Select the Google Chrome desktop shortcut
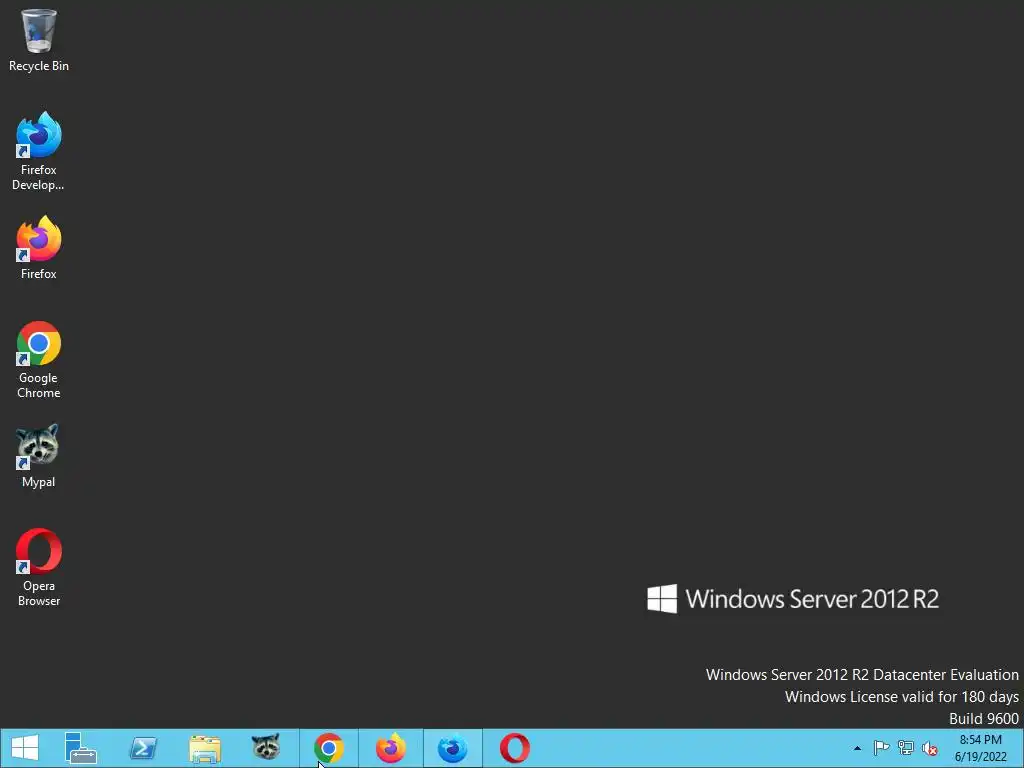Image resolution: width=1024 pixels, height=768 pixels. click(x=39, y=359)
